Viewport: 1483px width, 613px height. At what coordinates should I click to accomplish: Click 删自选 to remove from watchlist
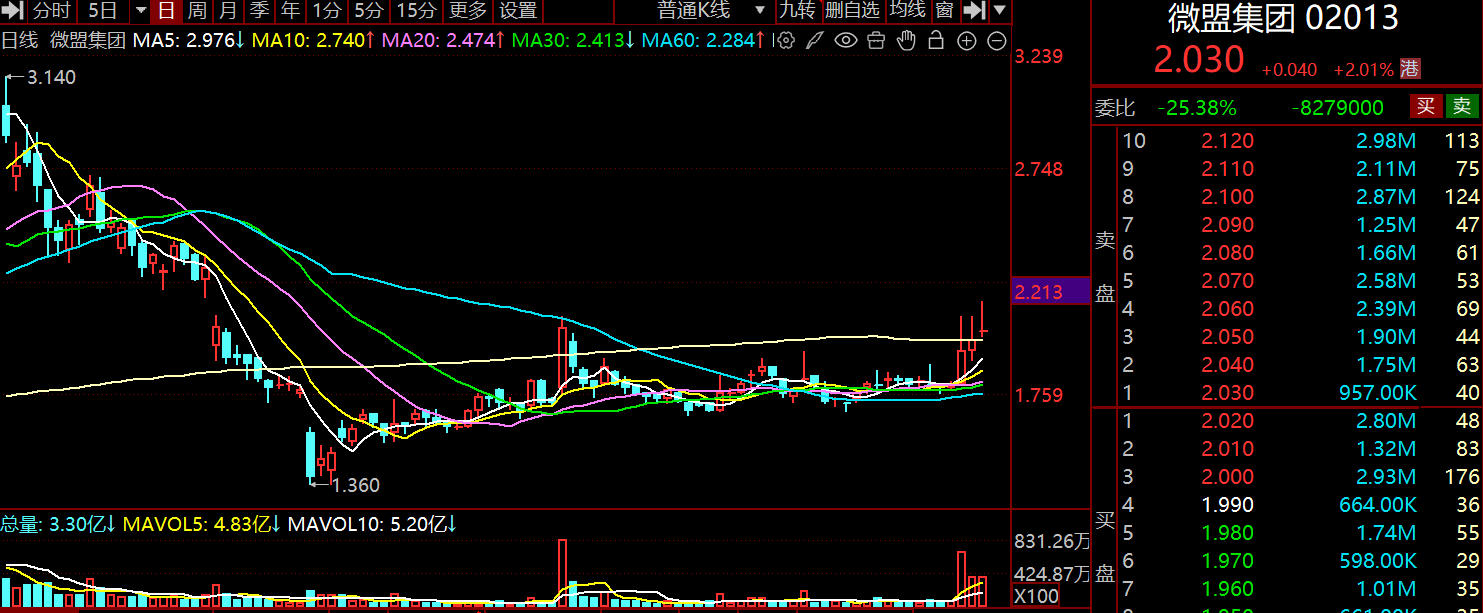[x=853, y=11]
